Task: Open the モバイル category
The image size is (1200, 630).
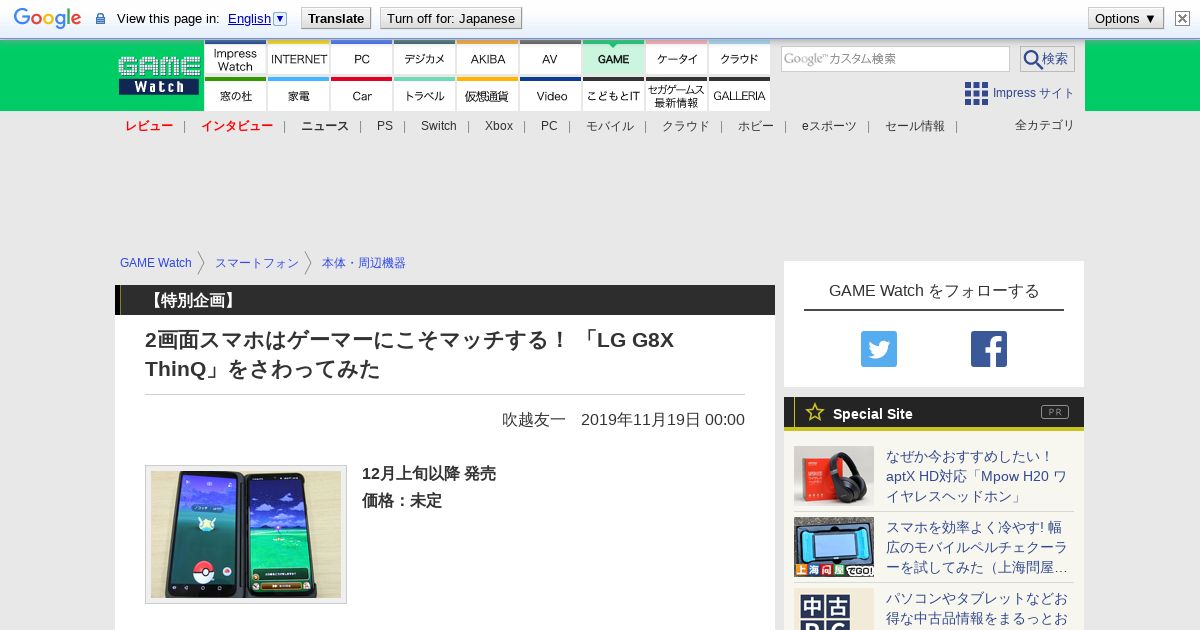Action: tap(610, 126)
